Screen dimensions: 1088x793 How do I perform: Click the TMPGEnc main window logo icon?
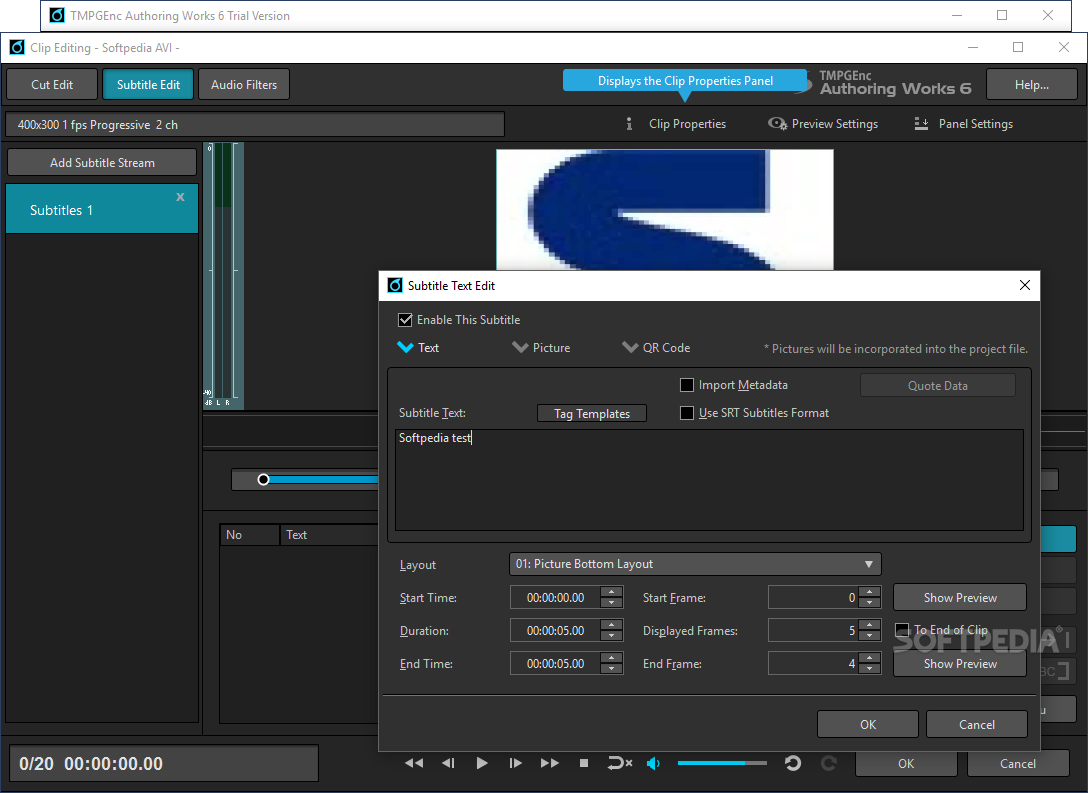pyautogui.click(x=57, y=15)
